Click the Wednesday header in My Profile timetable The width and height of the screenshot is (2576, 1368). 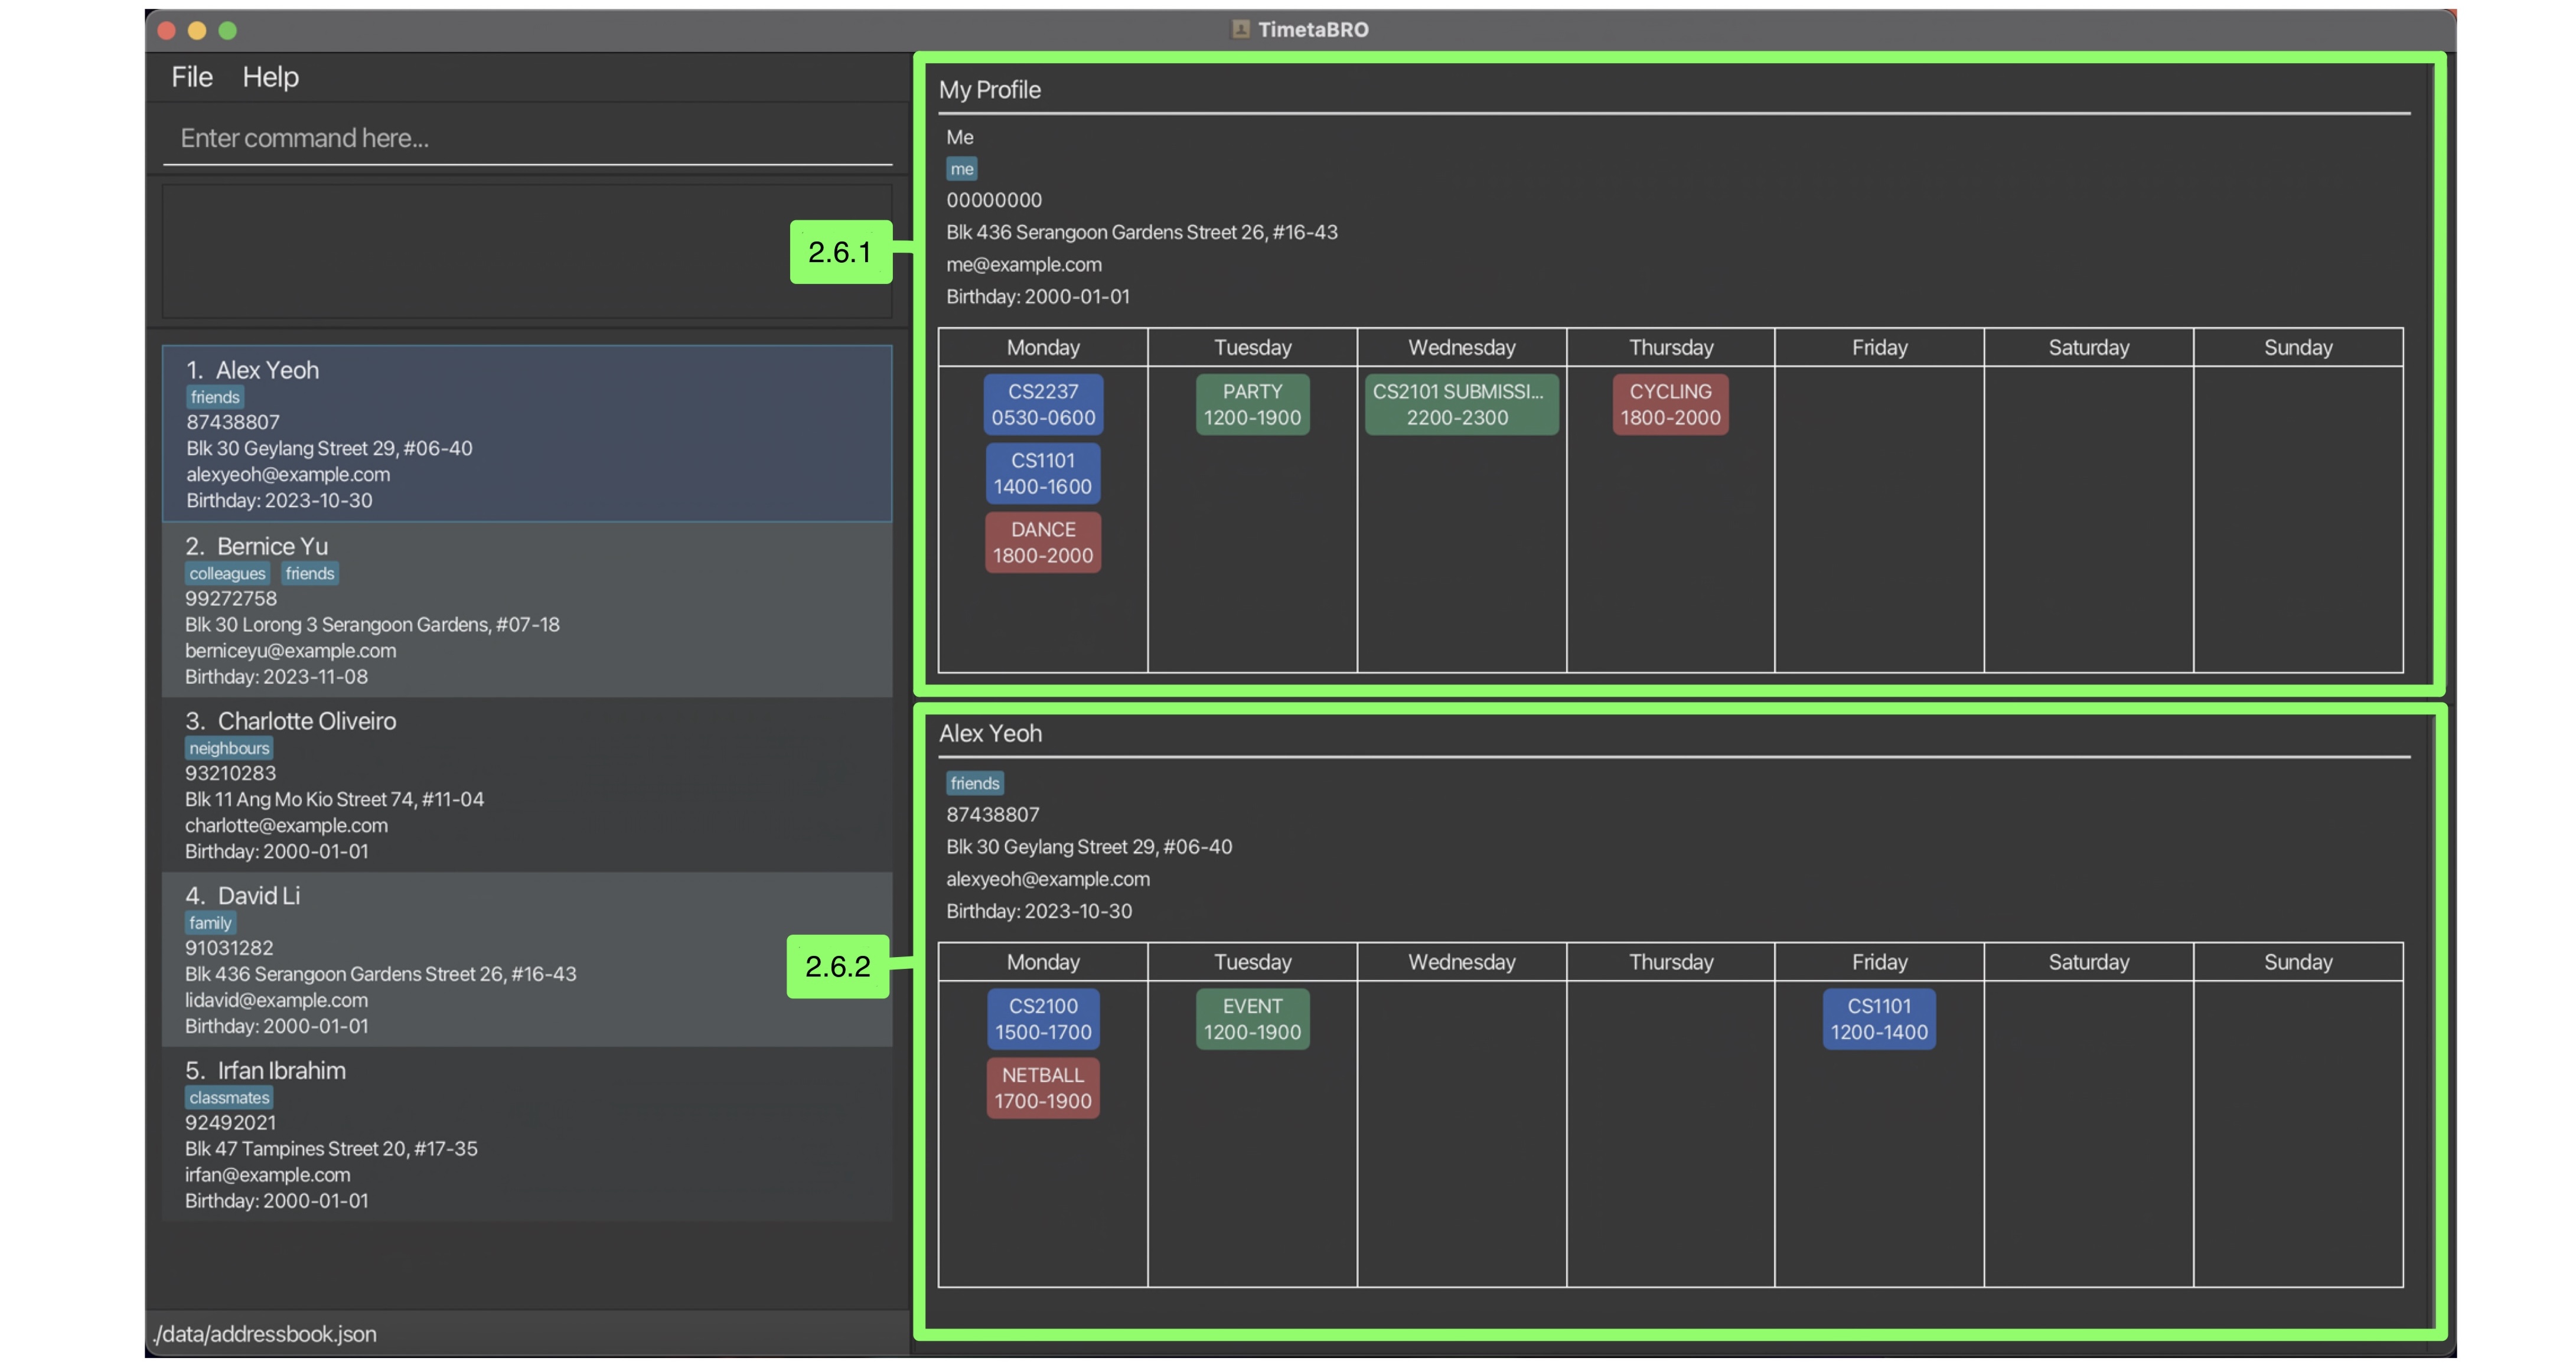(1461, 348)
